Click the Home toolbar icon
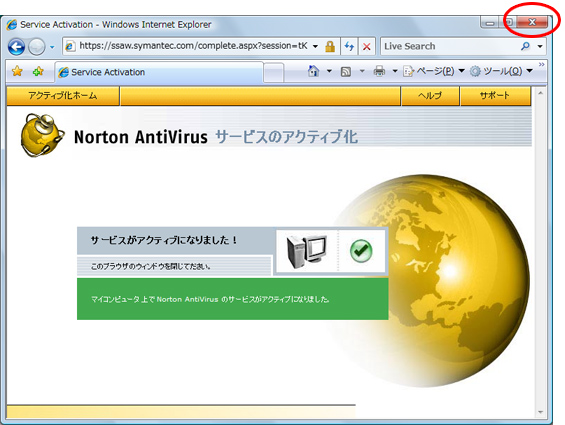The width and height of the screenshot is (565, 425). click(x=313, y=71)
